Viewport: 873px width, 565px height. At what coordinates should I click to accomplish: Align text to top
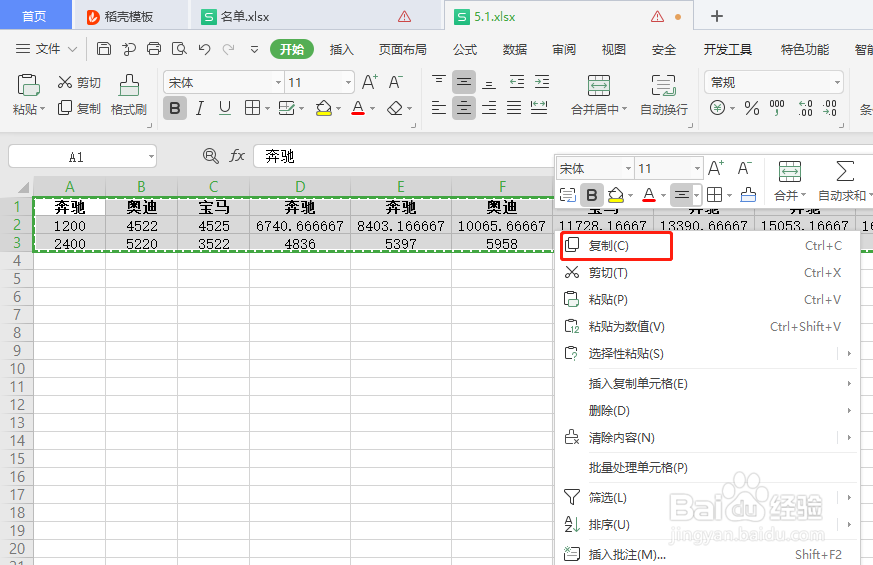click(439, 82)
